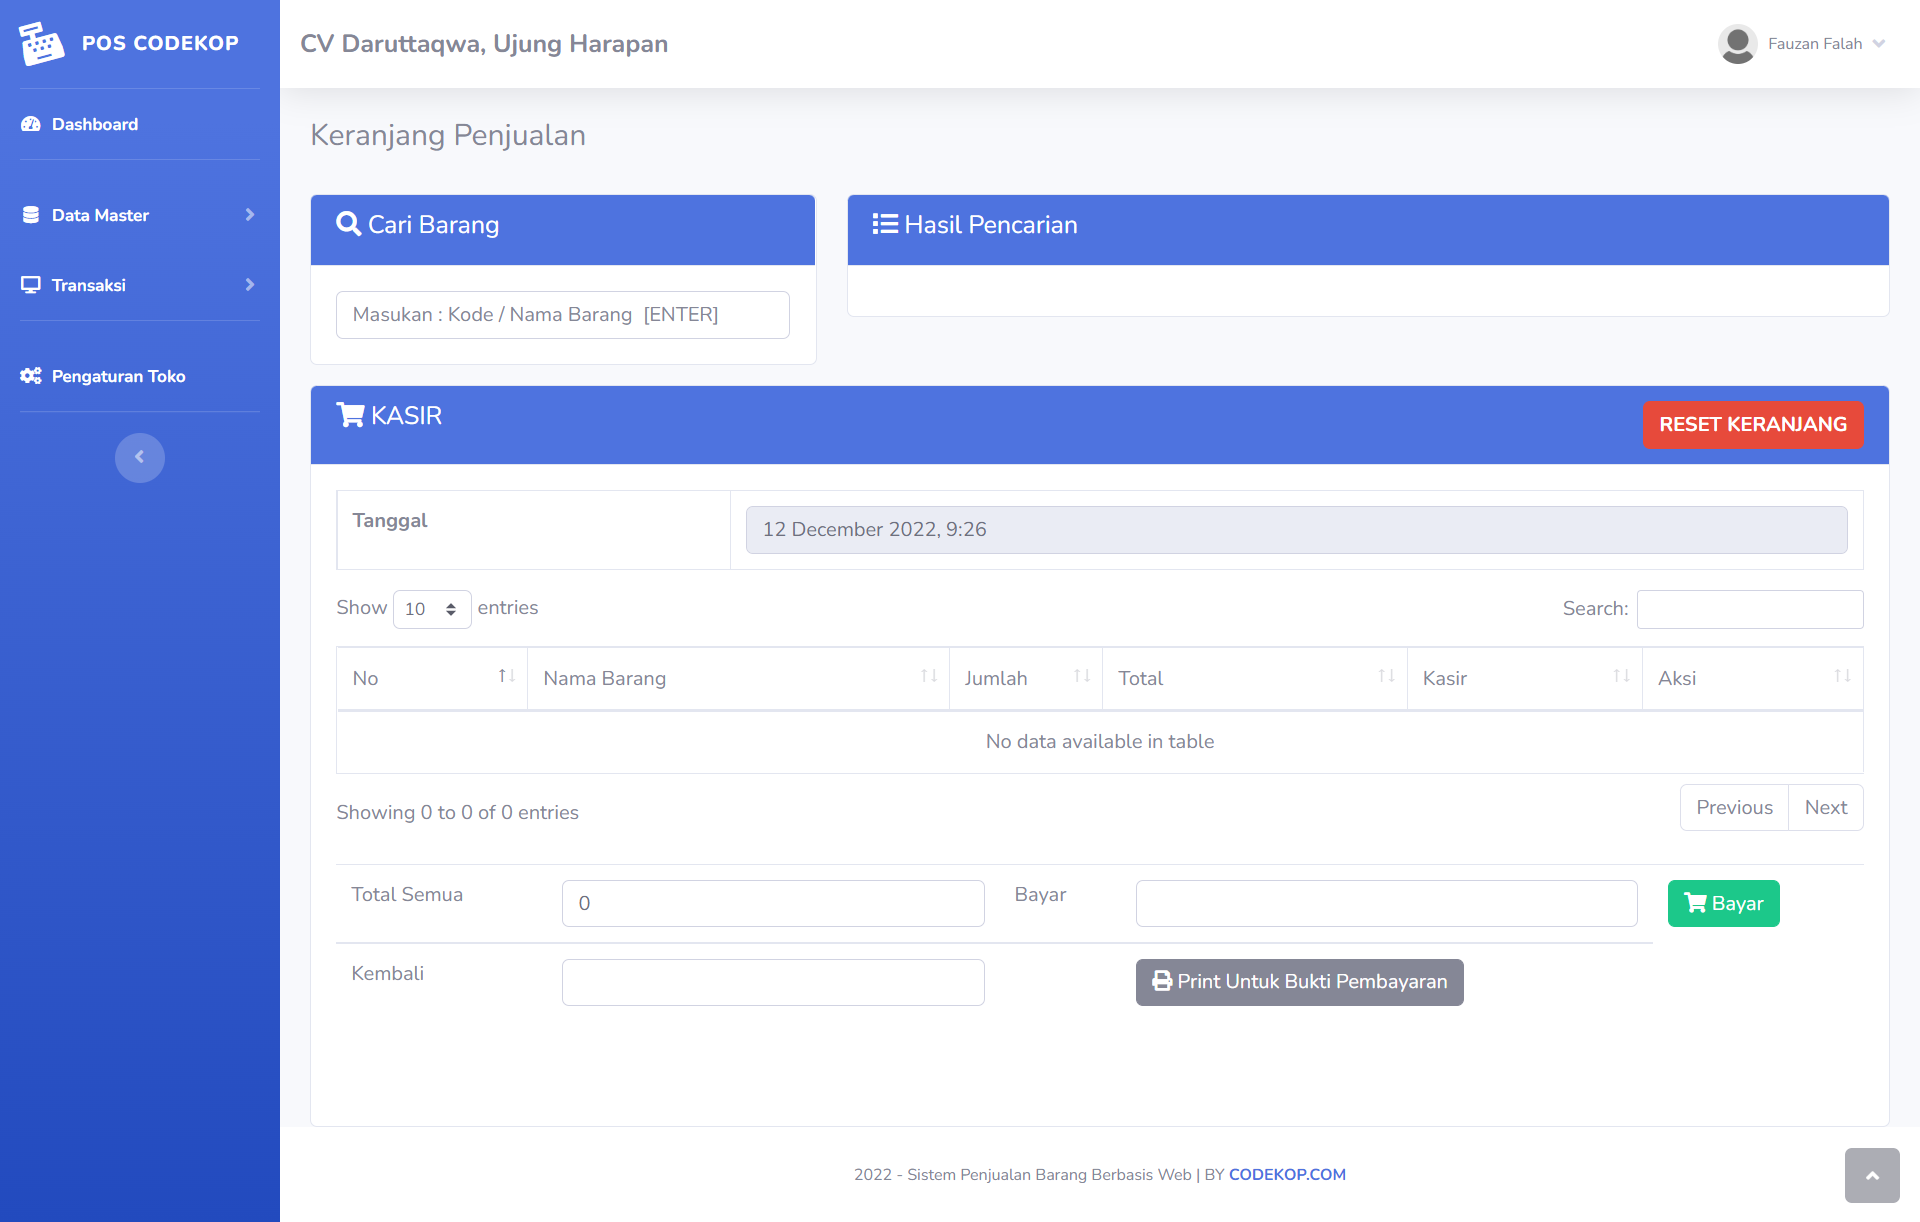Go to Pengaturan Toko menu
This screenshot has height=1222, width=1920.
coord(118,376)
